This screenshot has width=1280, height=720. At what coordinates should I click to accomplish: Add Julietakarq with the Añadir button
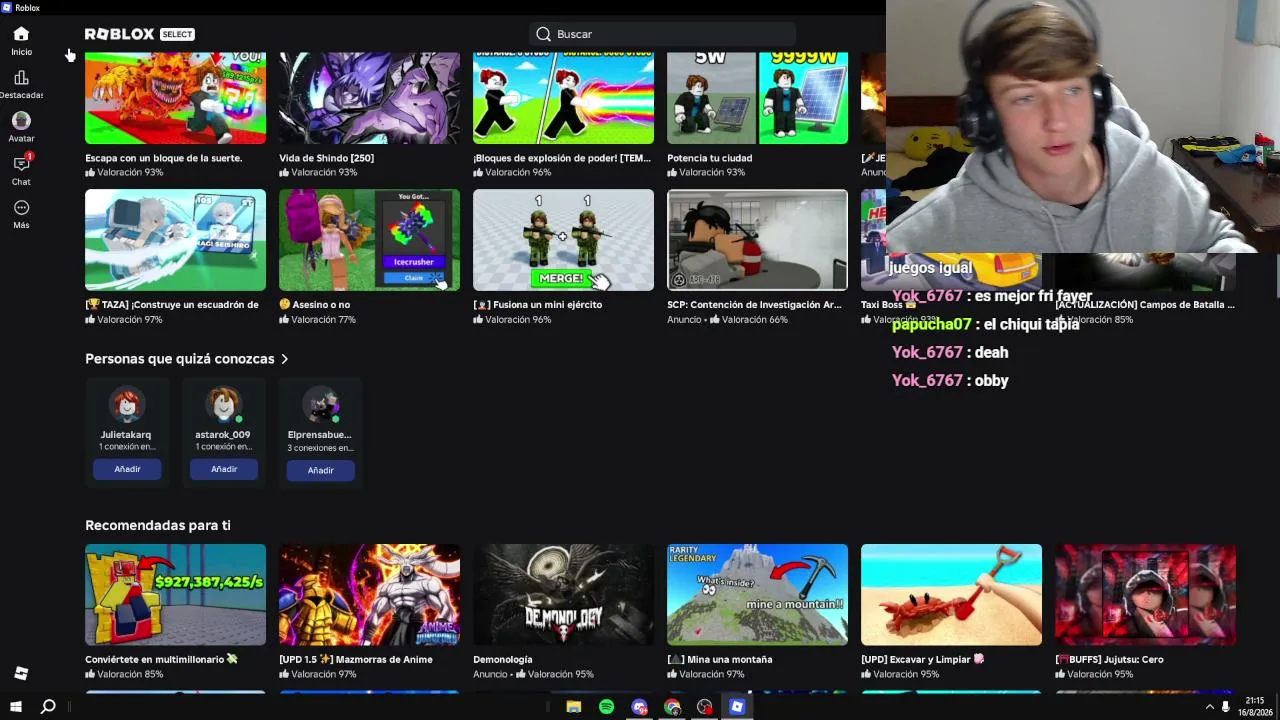point(127,469)
